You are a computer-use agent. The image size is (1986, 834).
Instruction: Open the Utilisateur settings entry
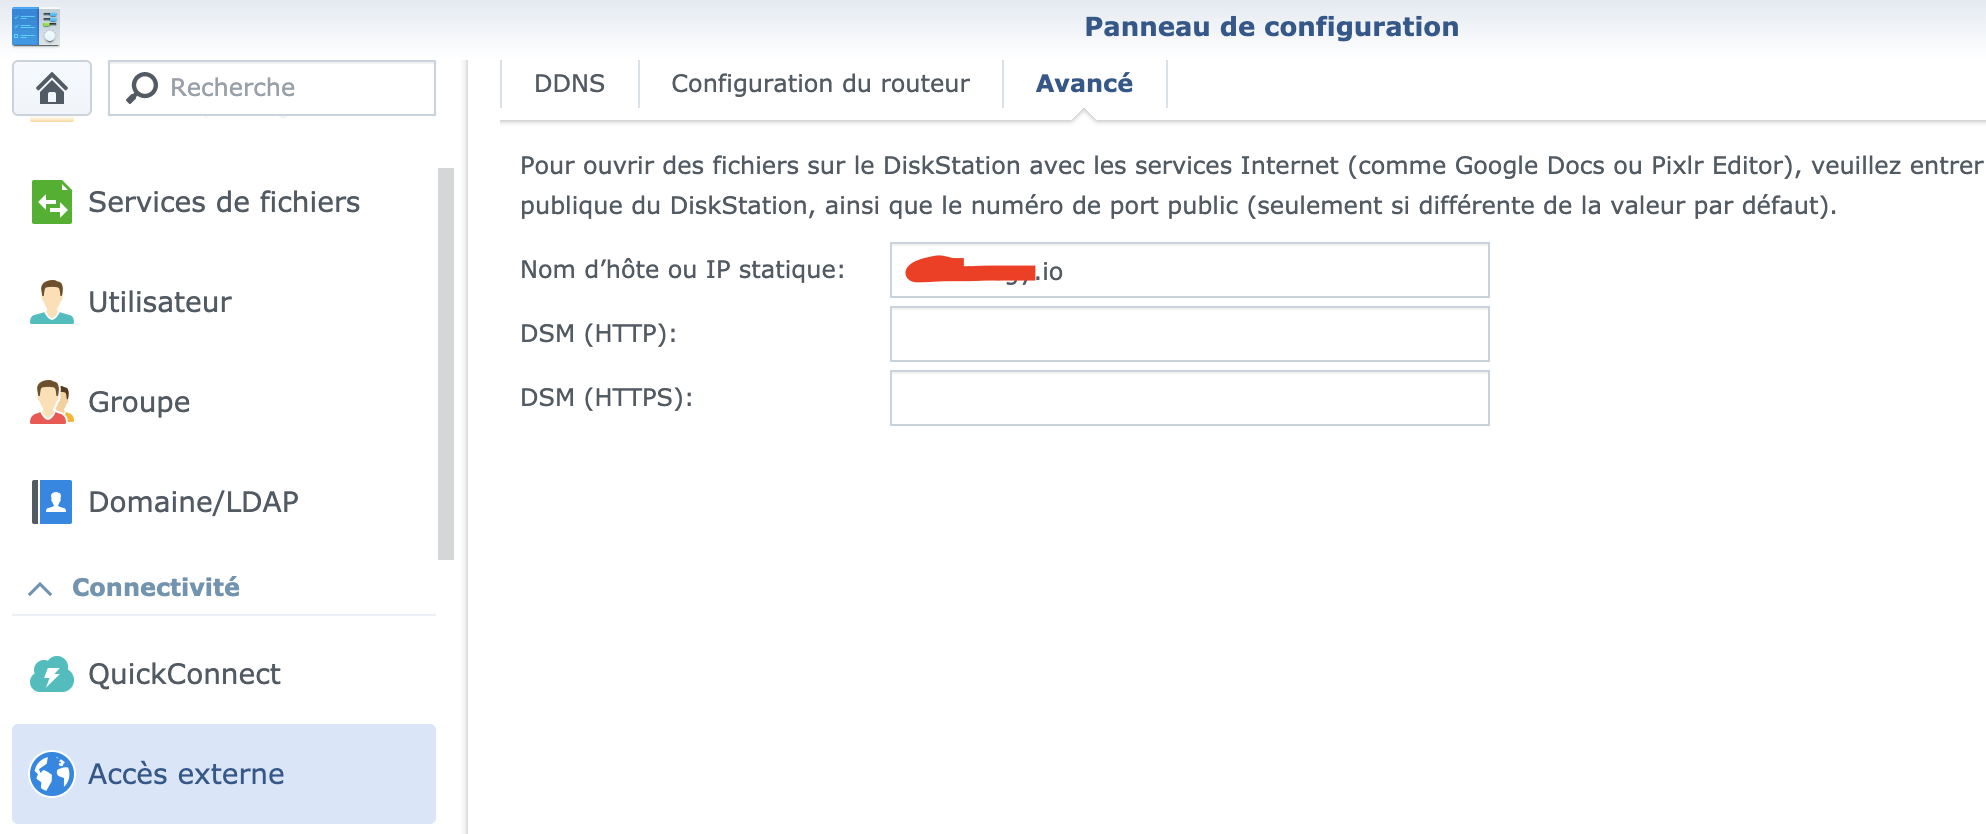[x=160, y=302]
